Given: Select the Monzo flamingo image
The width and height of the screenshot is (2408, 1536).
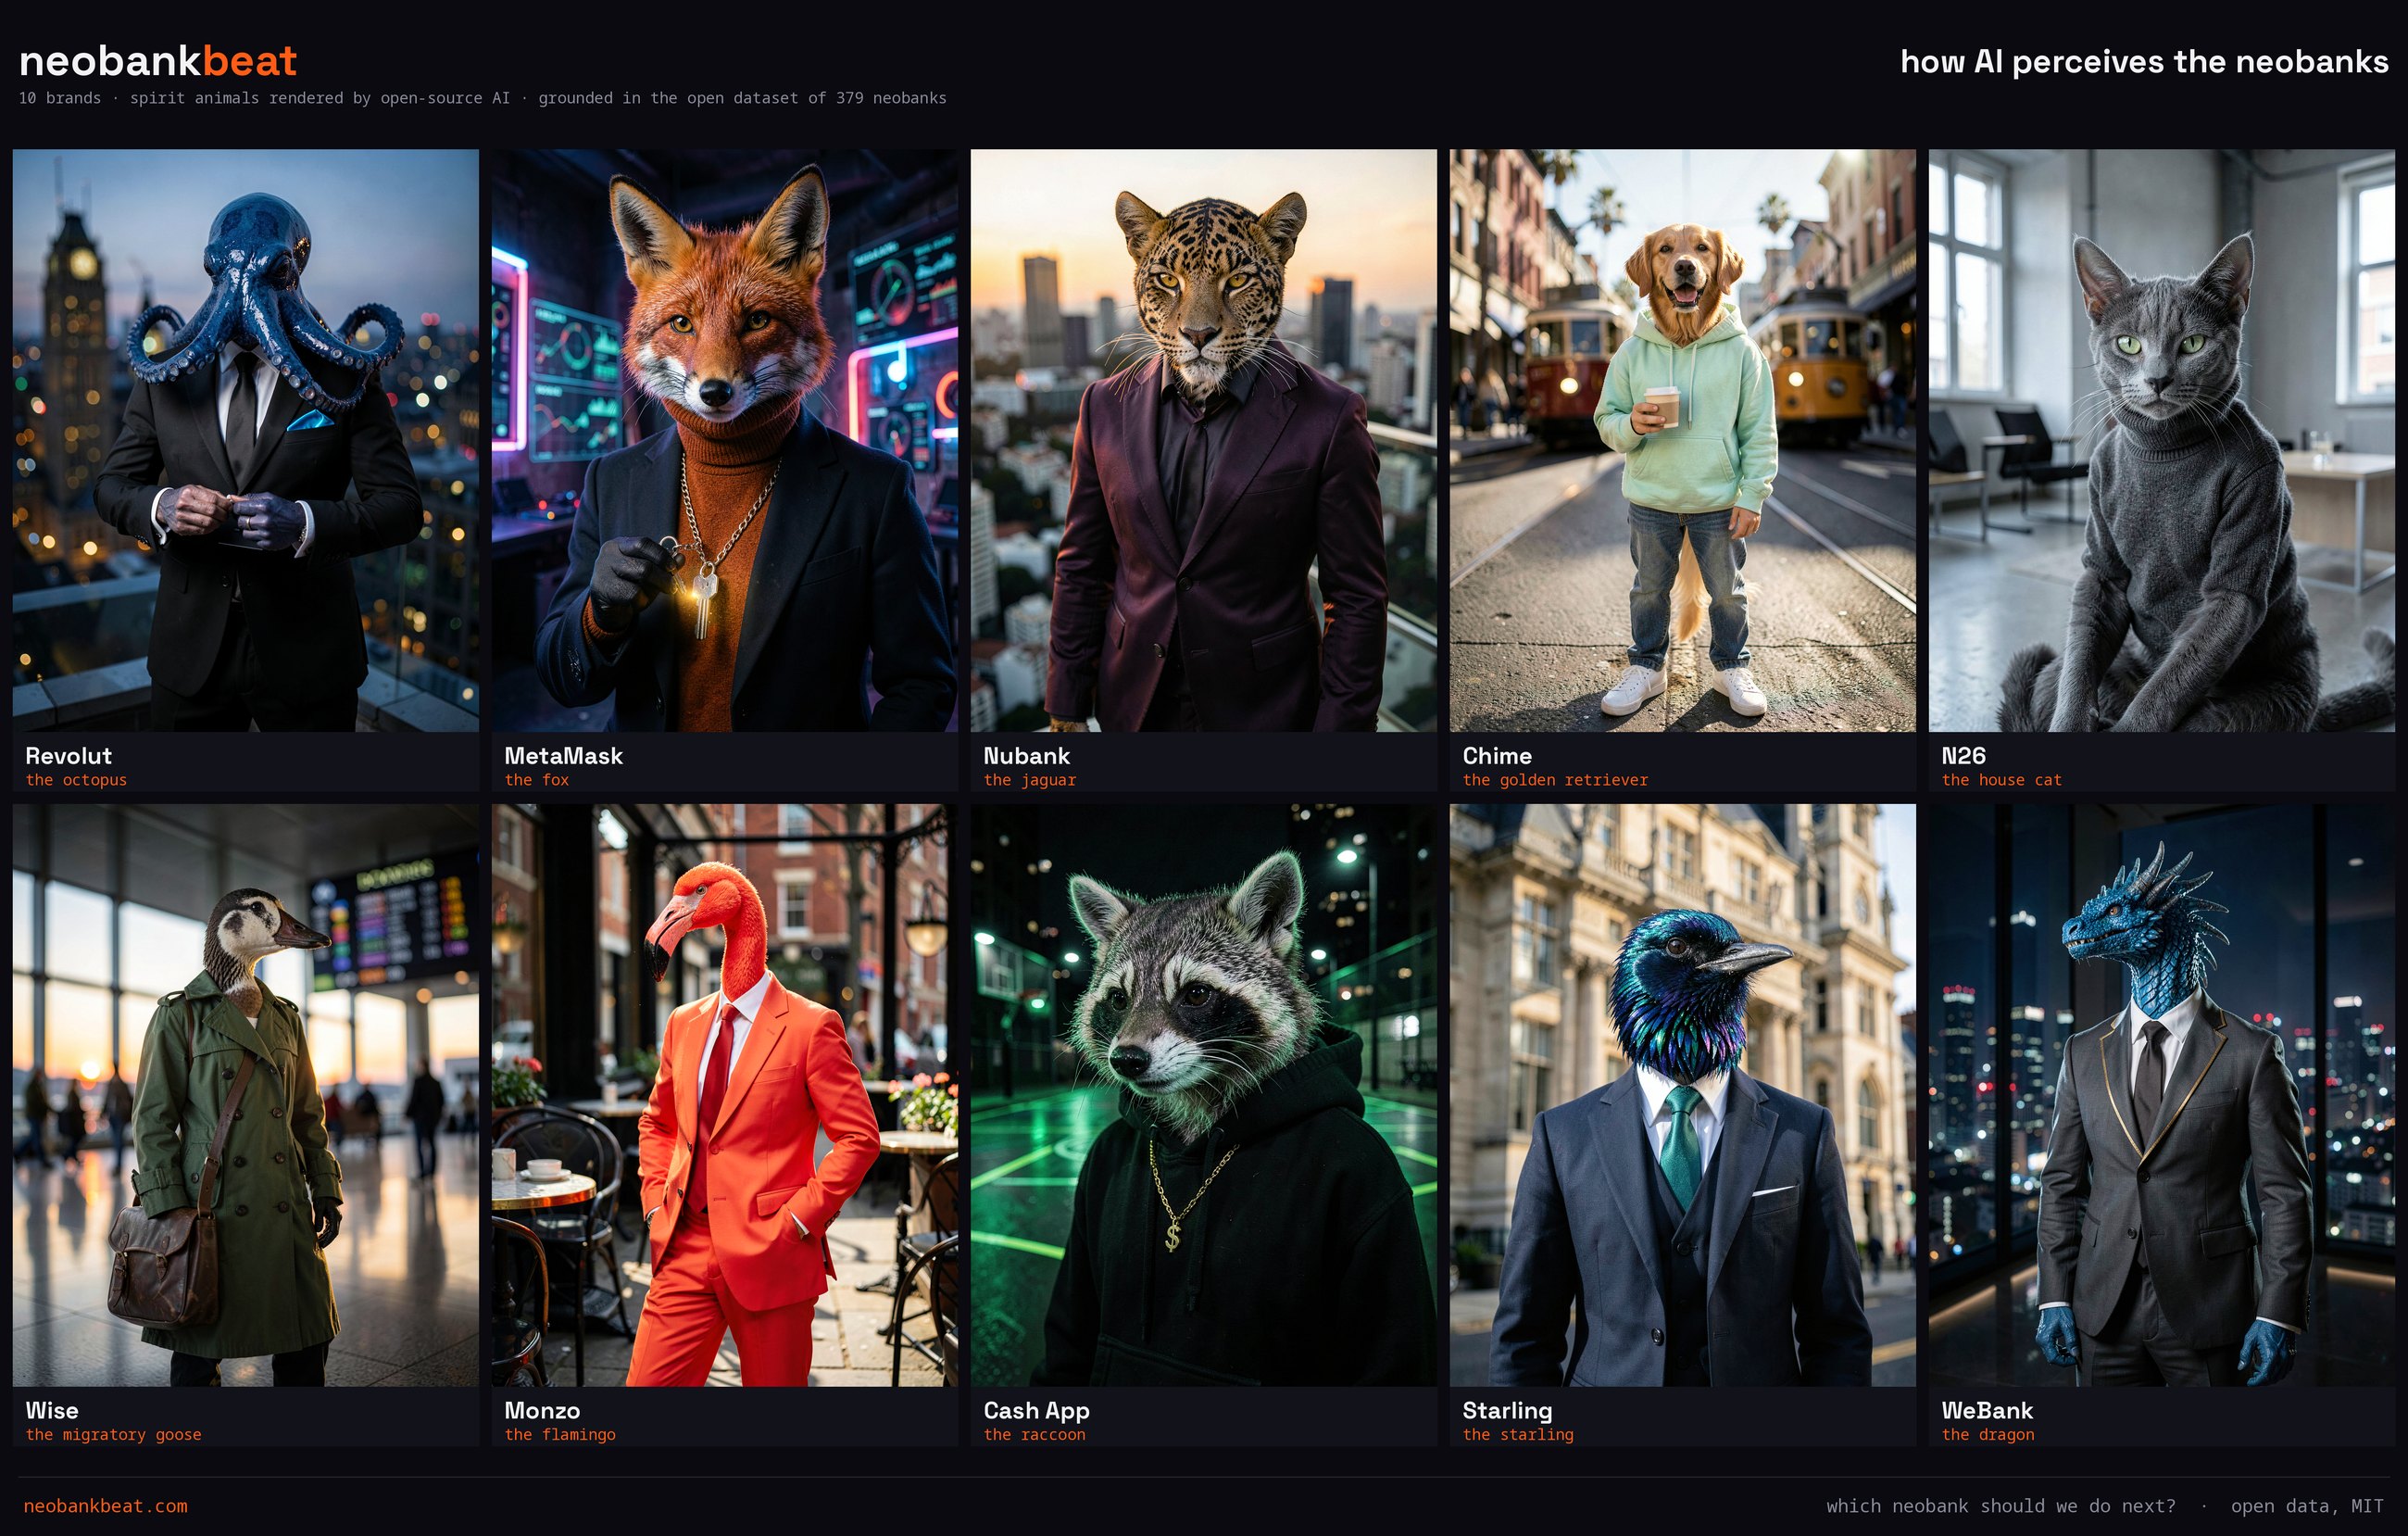Looking at the screenshot, I should click(x=725, y=1096).
